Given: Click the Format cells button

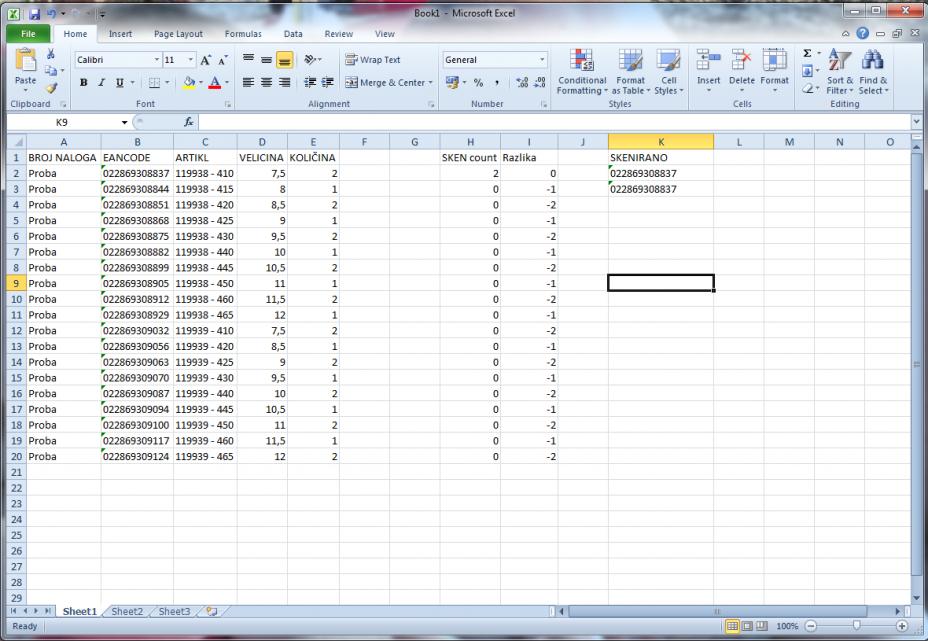Looking at the screenshot, I should 774,72.
